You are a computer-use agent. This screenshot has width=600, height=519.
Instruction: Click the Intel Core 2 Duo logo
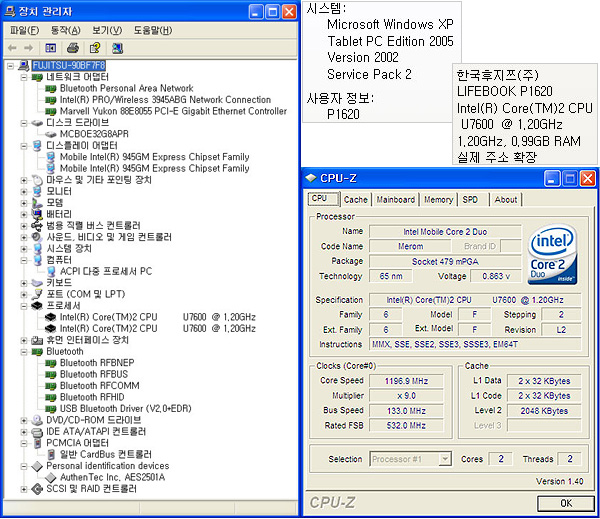(552, 254)
